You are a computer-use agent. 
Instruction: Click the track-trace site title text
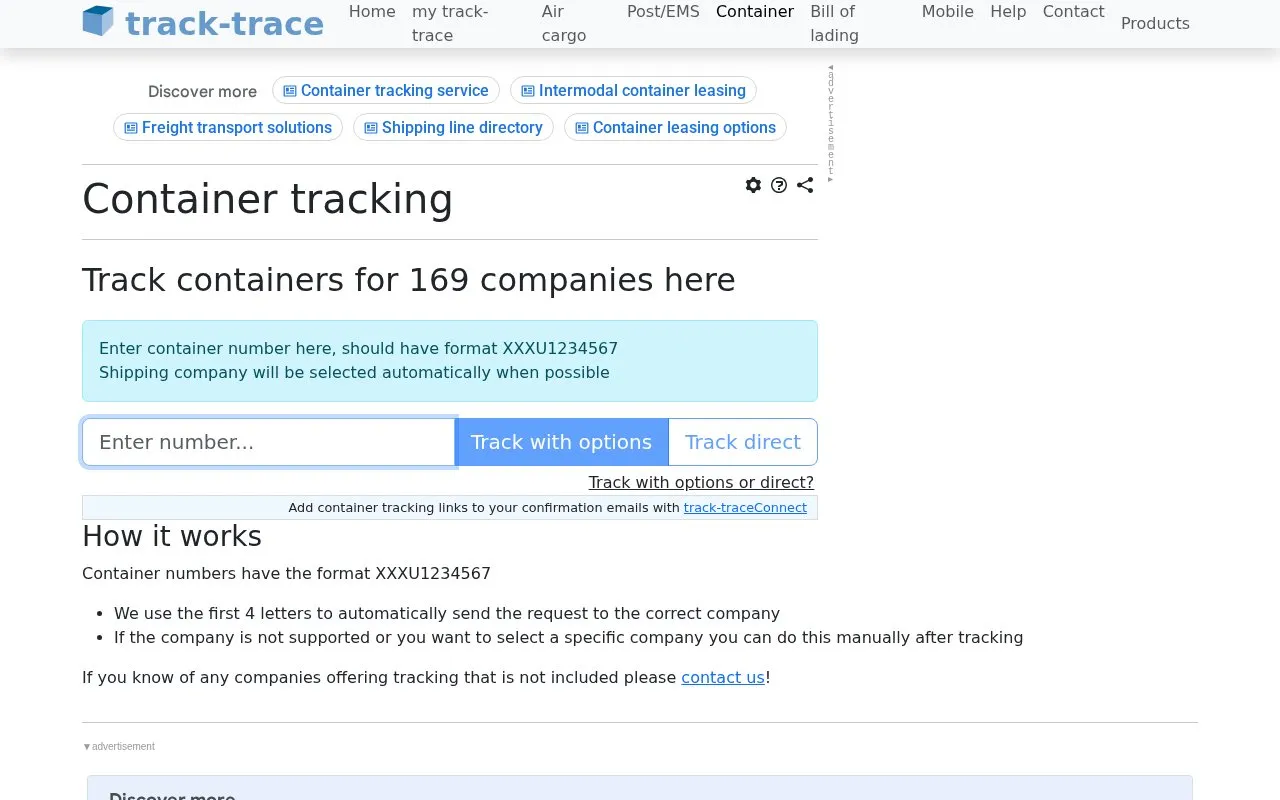(x=224, y=23)
